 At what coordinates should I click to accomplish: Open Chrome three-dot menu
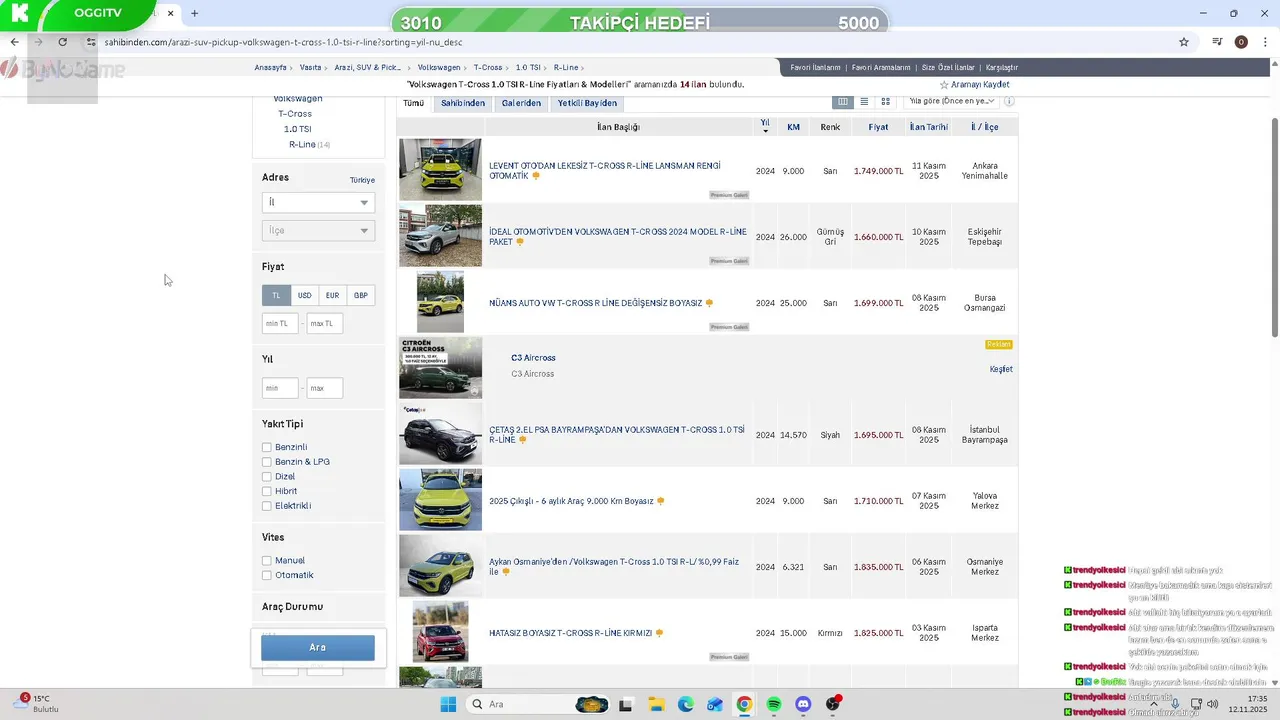point(1266,42)
